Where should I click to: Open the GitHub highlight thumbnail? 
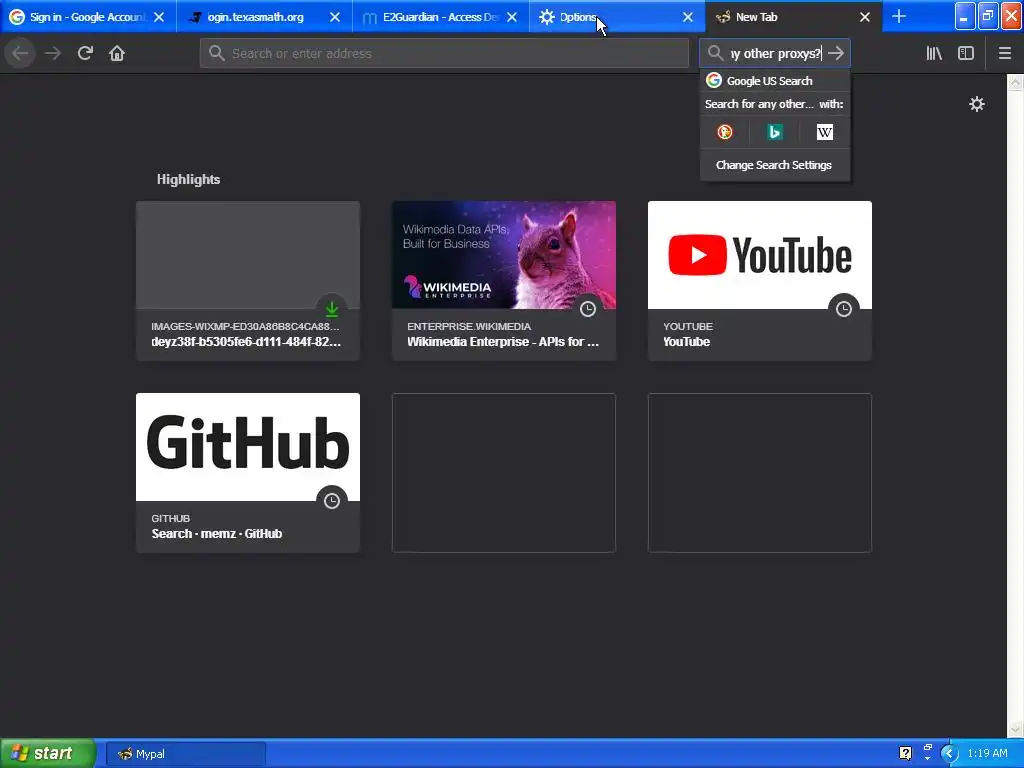click(x=248, y=447)
